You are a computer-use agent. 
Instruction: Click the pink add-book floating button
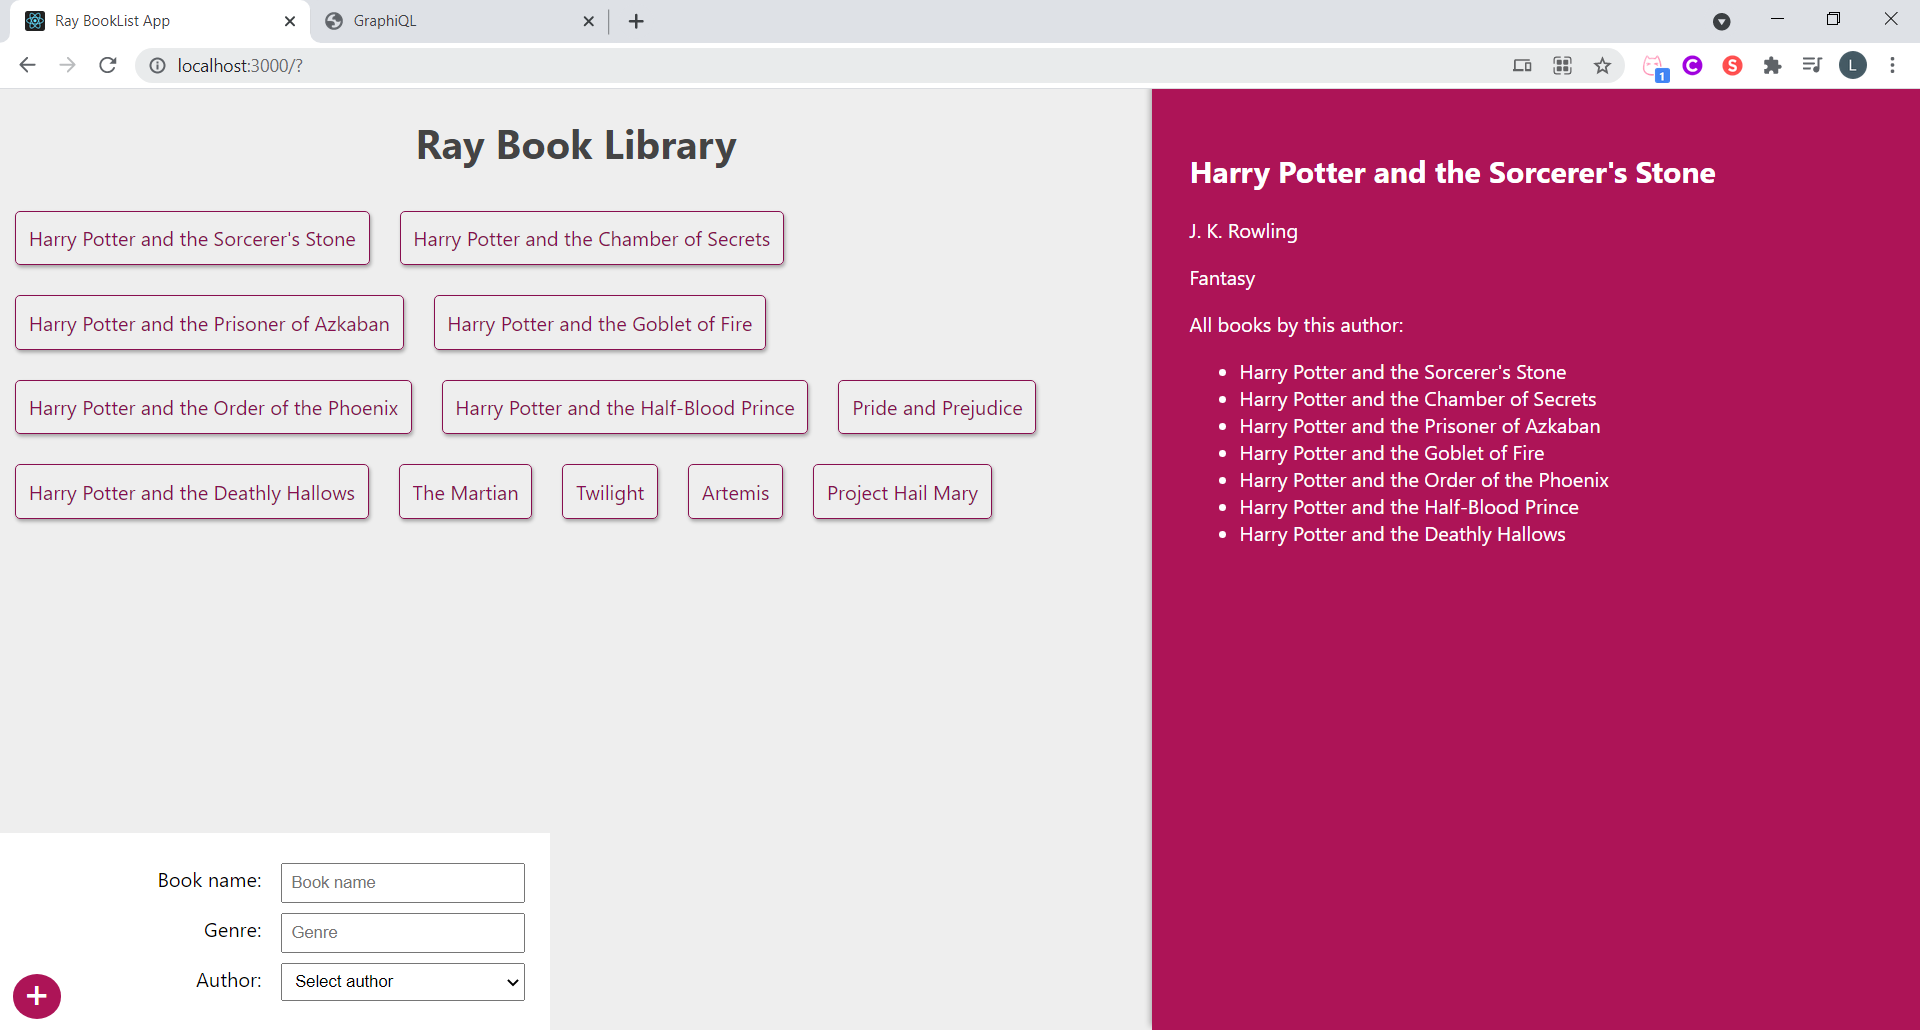click(x=36, y=996)
